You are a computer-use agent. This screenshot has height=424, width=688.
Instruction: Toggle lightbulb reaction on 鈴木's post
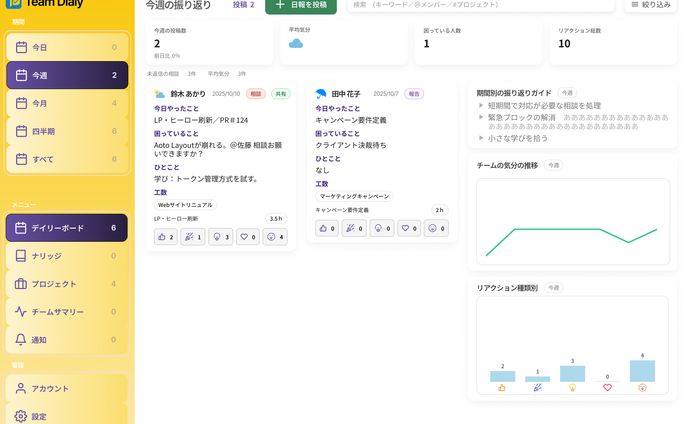click(221, 237)
